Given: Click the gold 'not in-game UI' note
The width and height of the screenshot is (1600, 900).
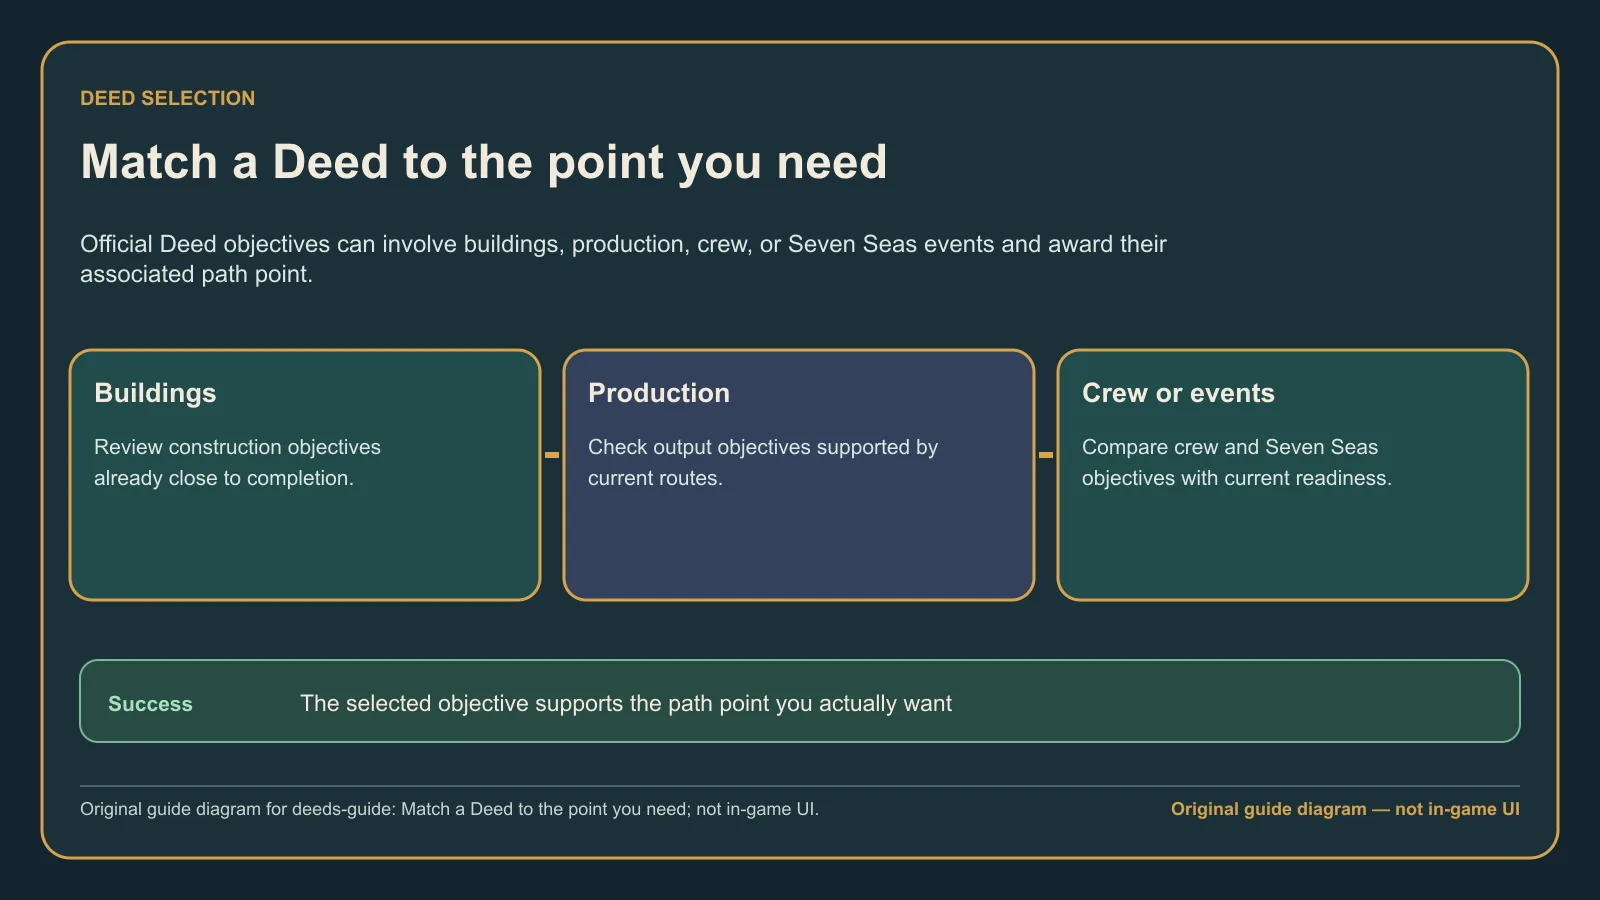Looking at the screenshot, I should coord(1345,809).
